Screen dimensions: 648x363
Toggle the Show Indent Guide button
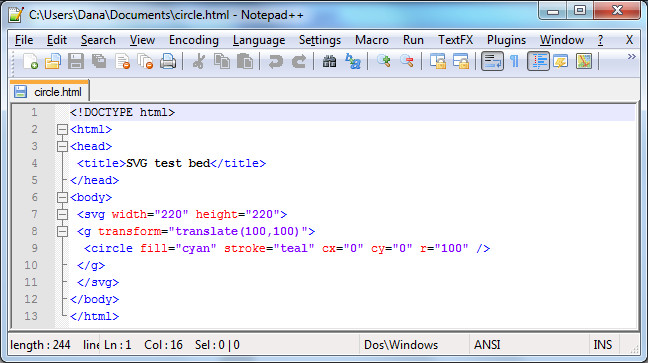point(538,62)
